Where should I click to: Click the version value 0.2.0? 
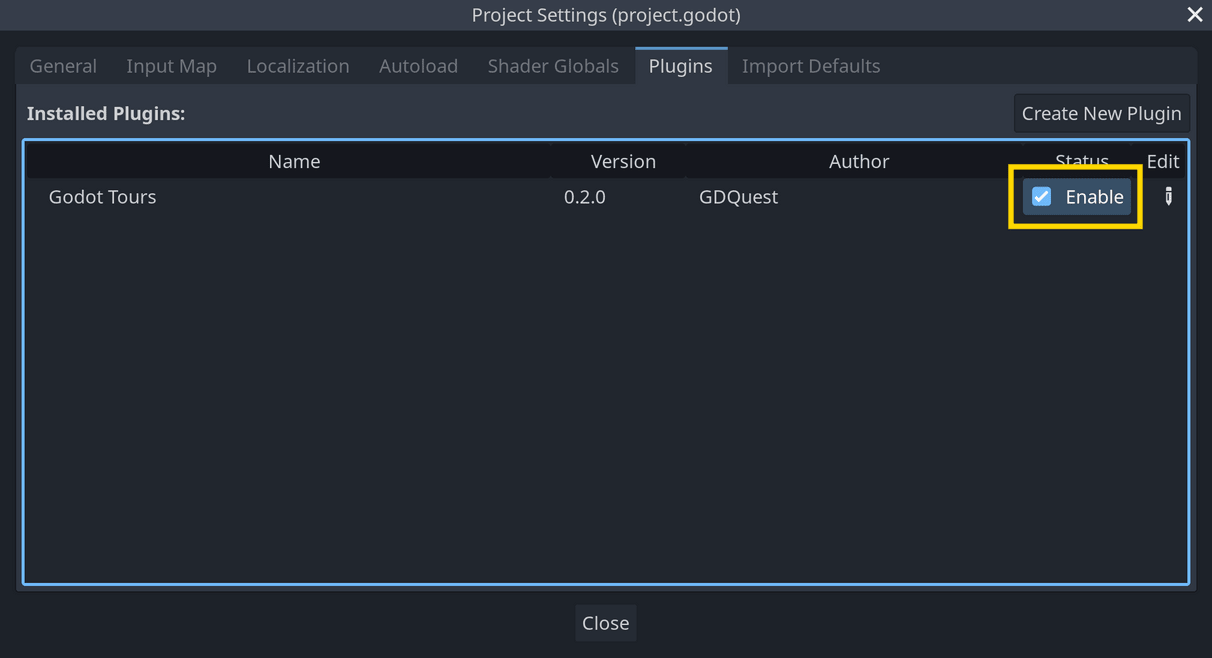(585, 197)
